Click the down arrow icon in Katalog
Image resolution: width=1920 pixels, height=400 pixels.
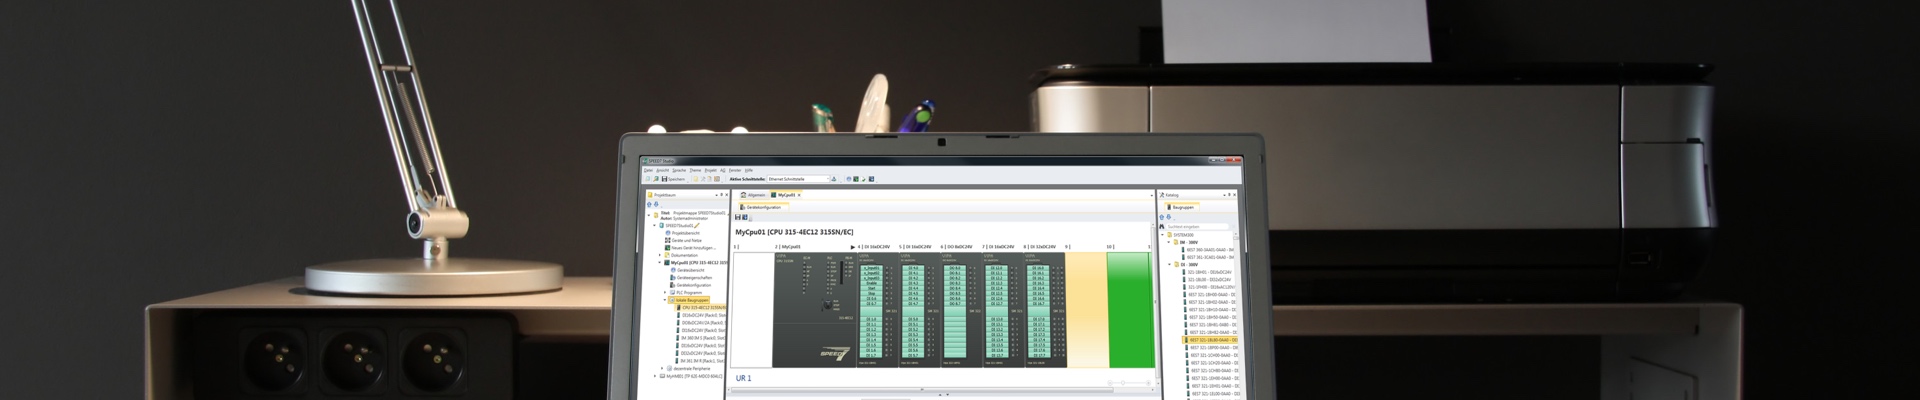1170,217
